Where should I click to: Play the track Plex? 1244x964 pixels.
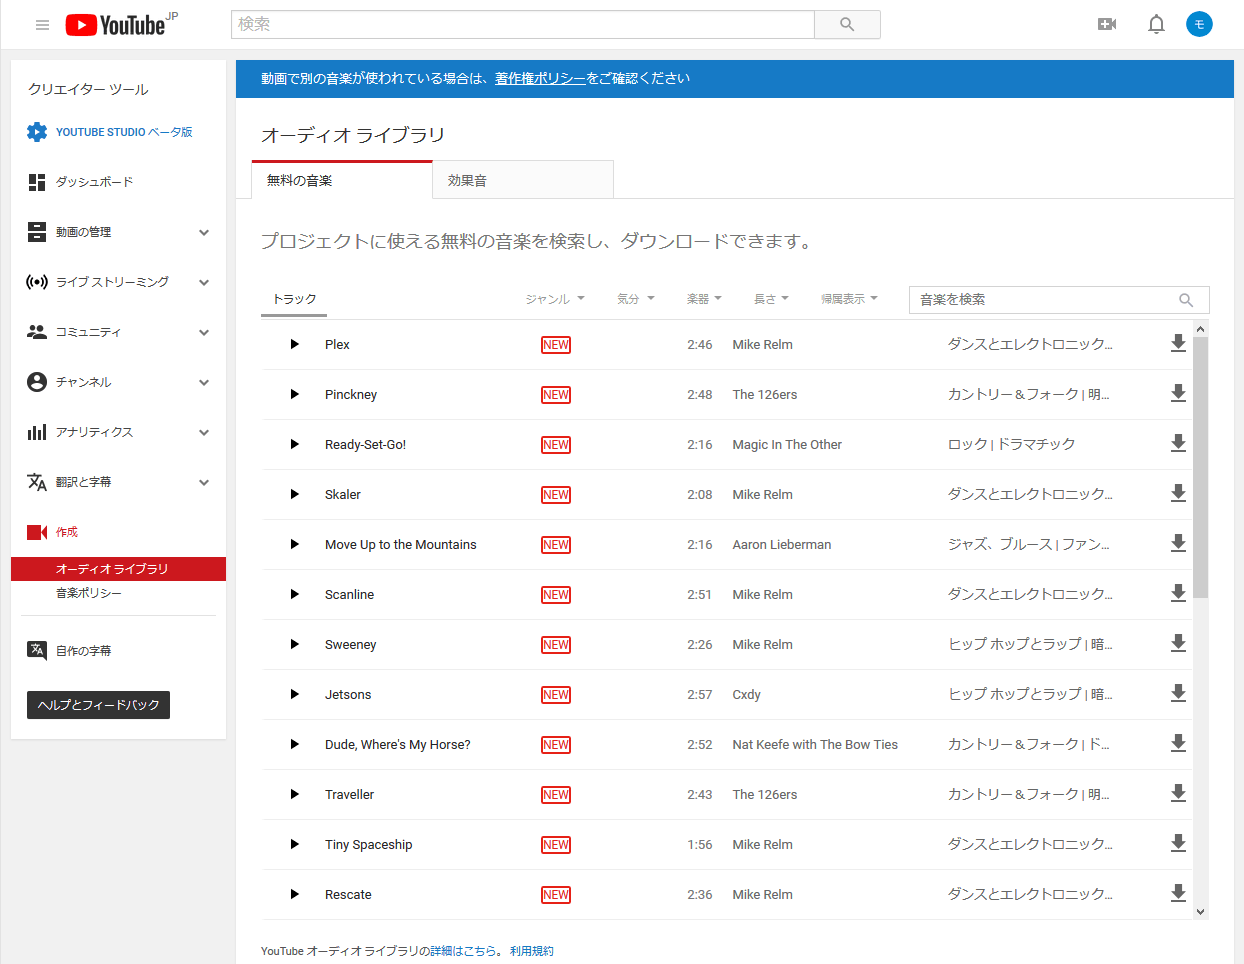pos(295,344)
